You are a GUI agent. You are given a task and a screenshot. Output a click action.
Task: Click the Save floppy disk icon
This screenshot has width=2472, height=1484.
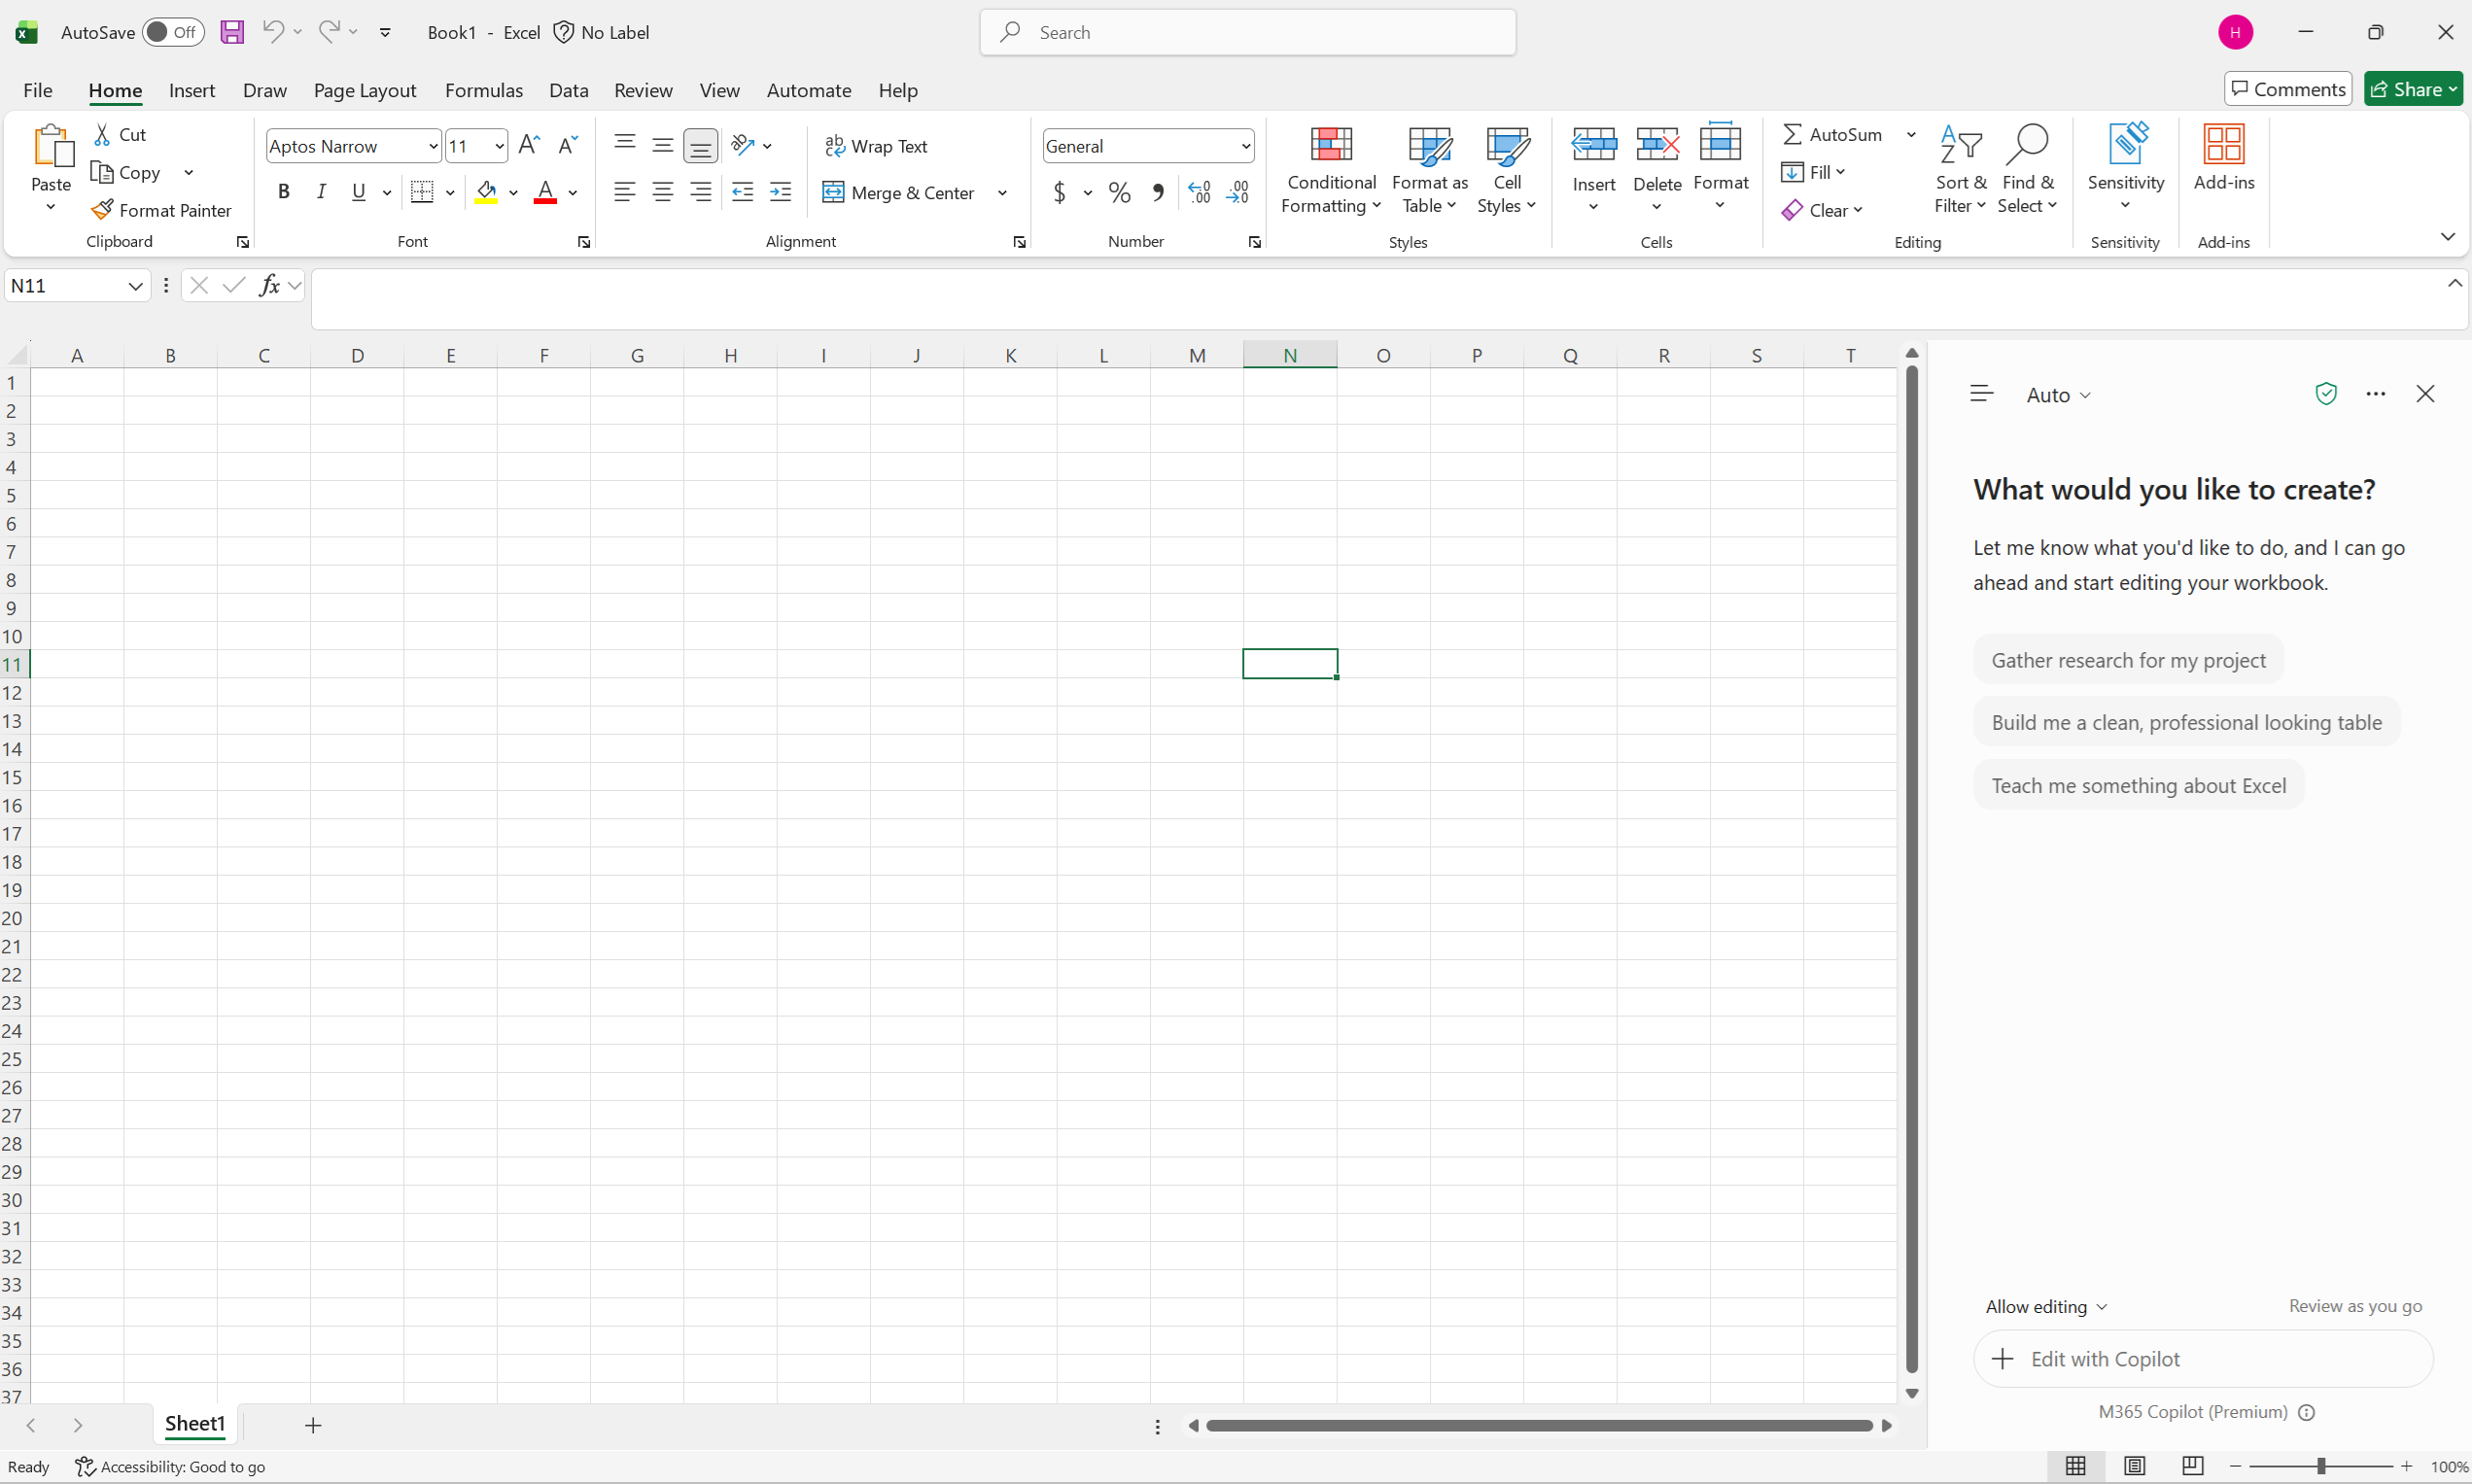[x=232, y=32]
